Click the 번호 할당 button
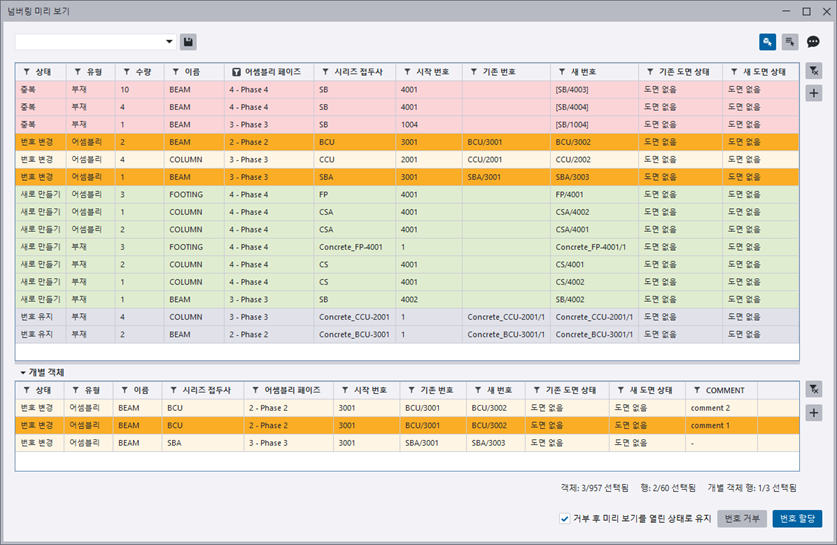 pos(797,518)
